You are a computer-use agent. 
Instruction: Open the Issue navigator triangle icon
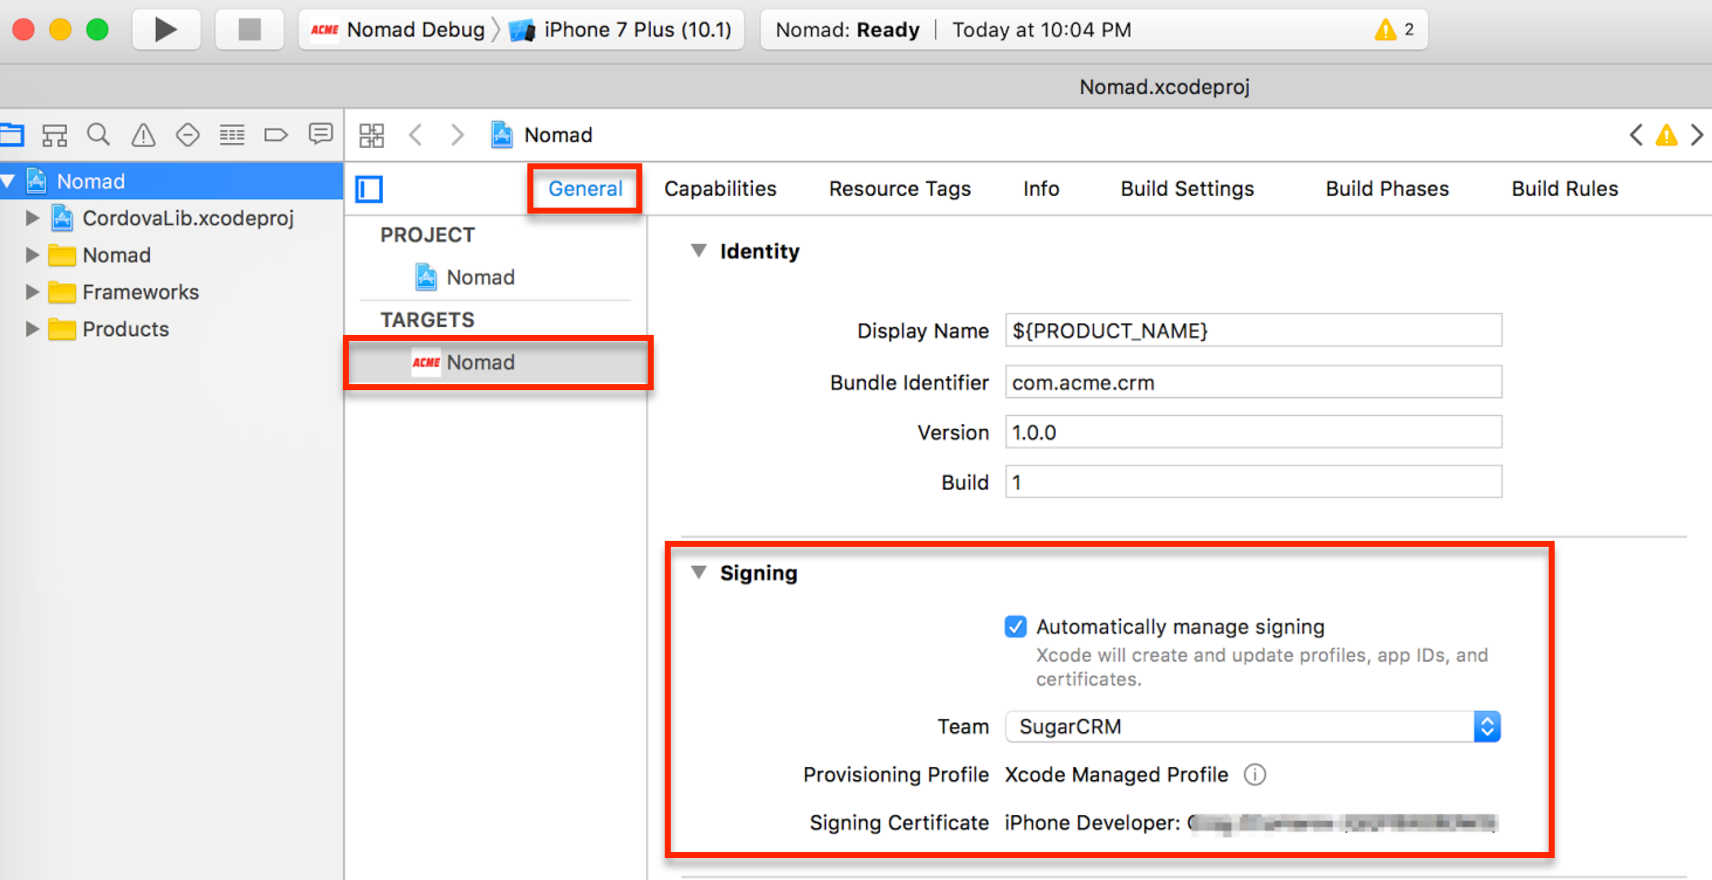[x=144, y=135]
